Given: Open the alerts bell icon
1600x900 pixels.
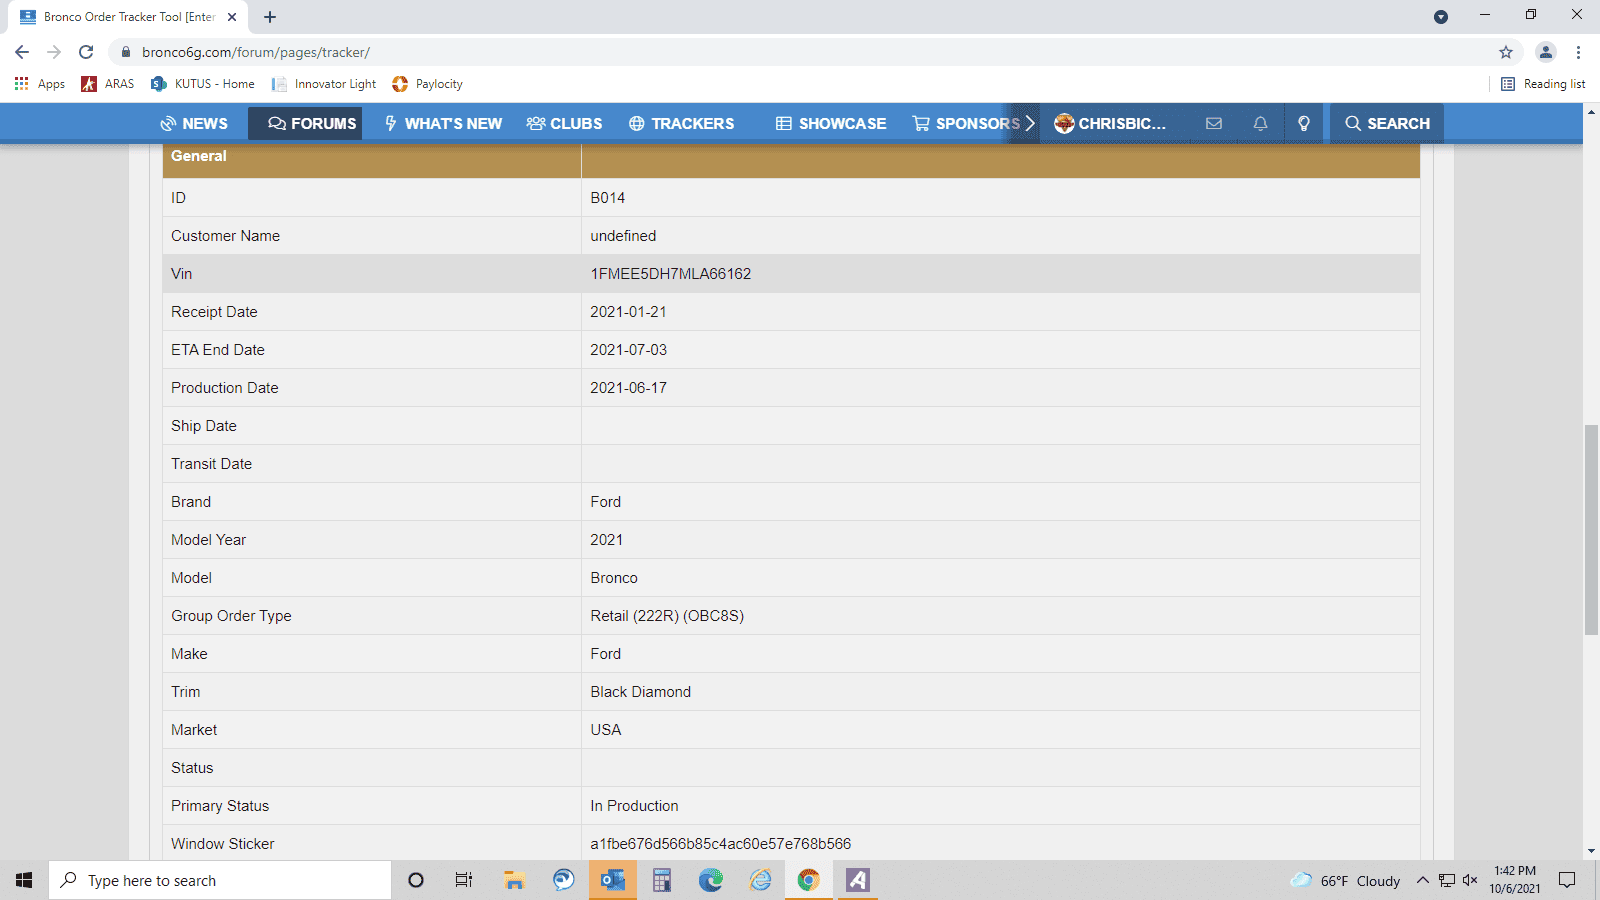Looking at the screenshot, I should (1260, 123).
